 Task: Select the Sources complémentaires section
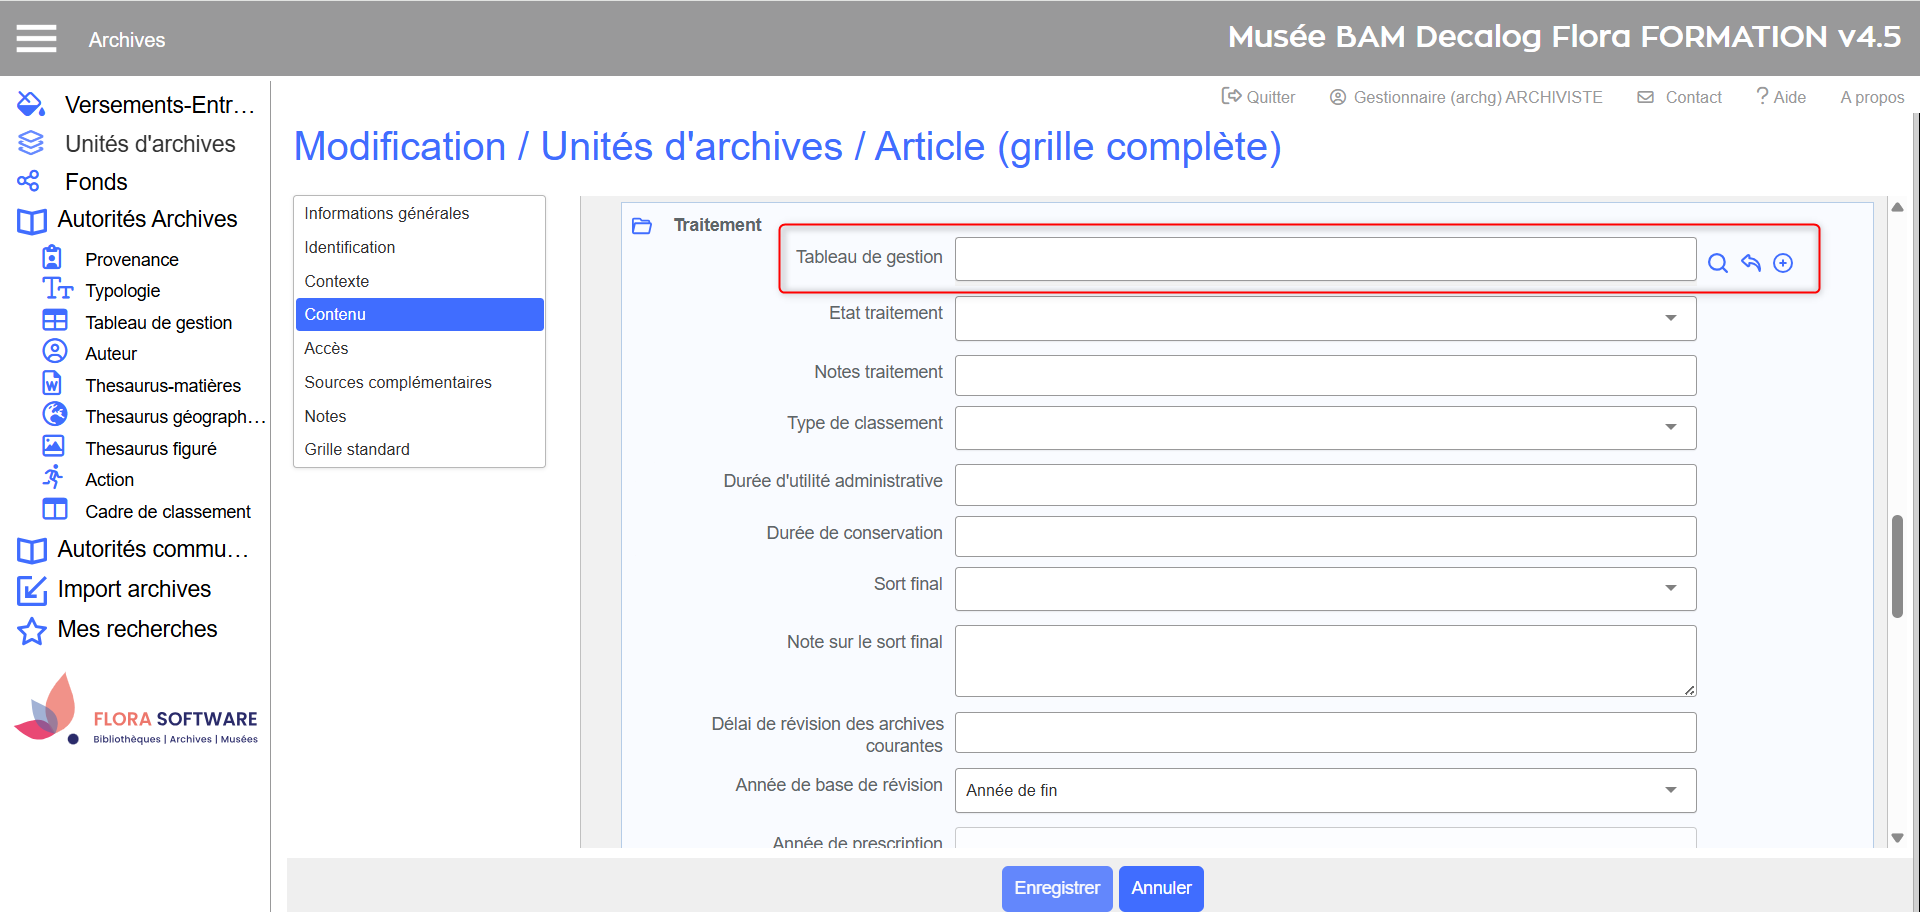tap(398, 382)
